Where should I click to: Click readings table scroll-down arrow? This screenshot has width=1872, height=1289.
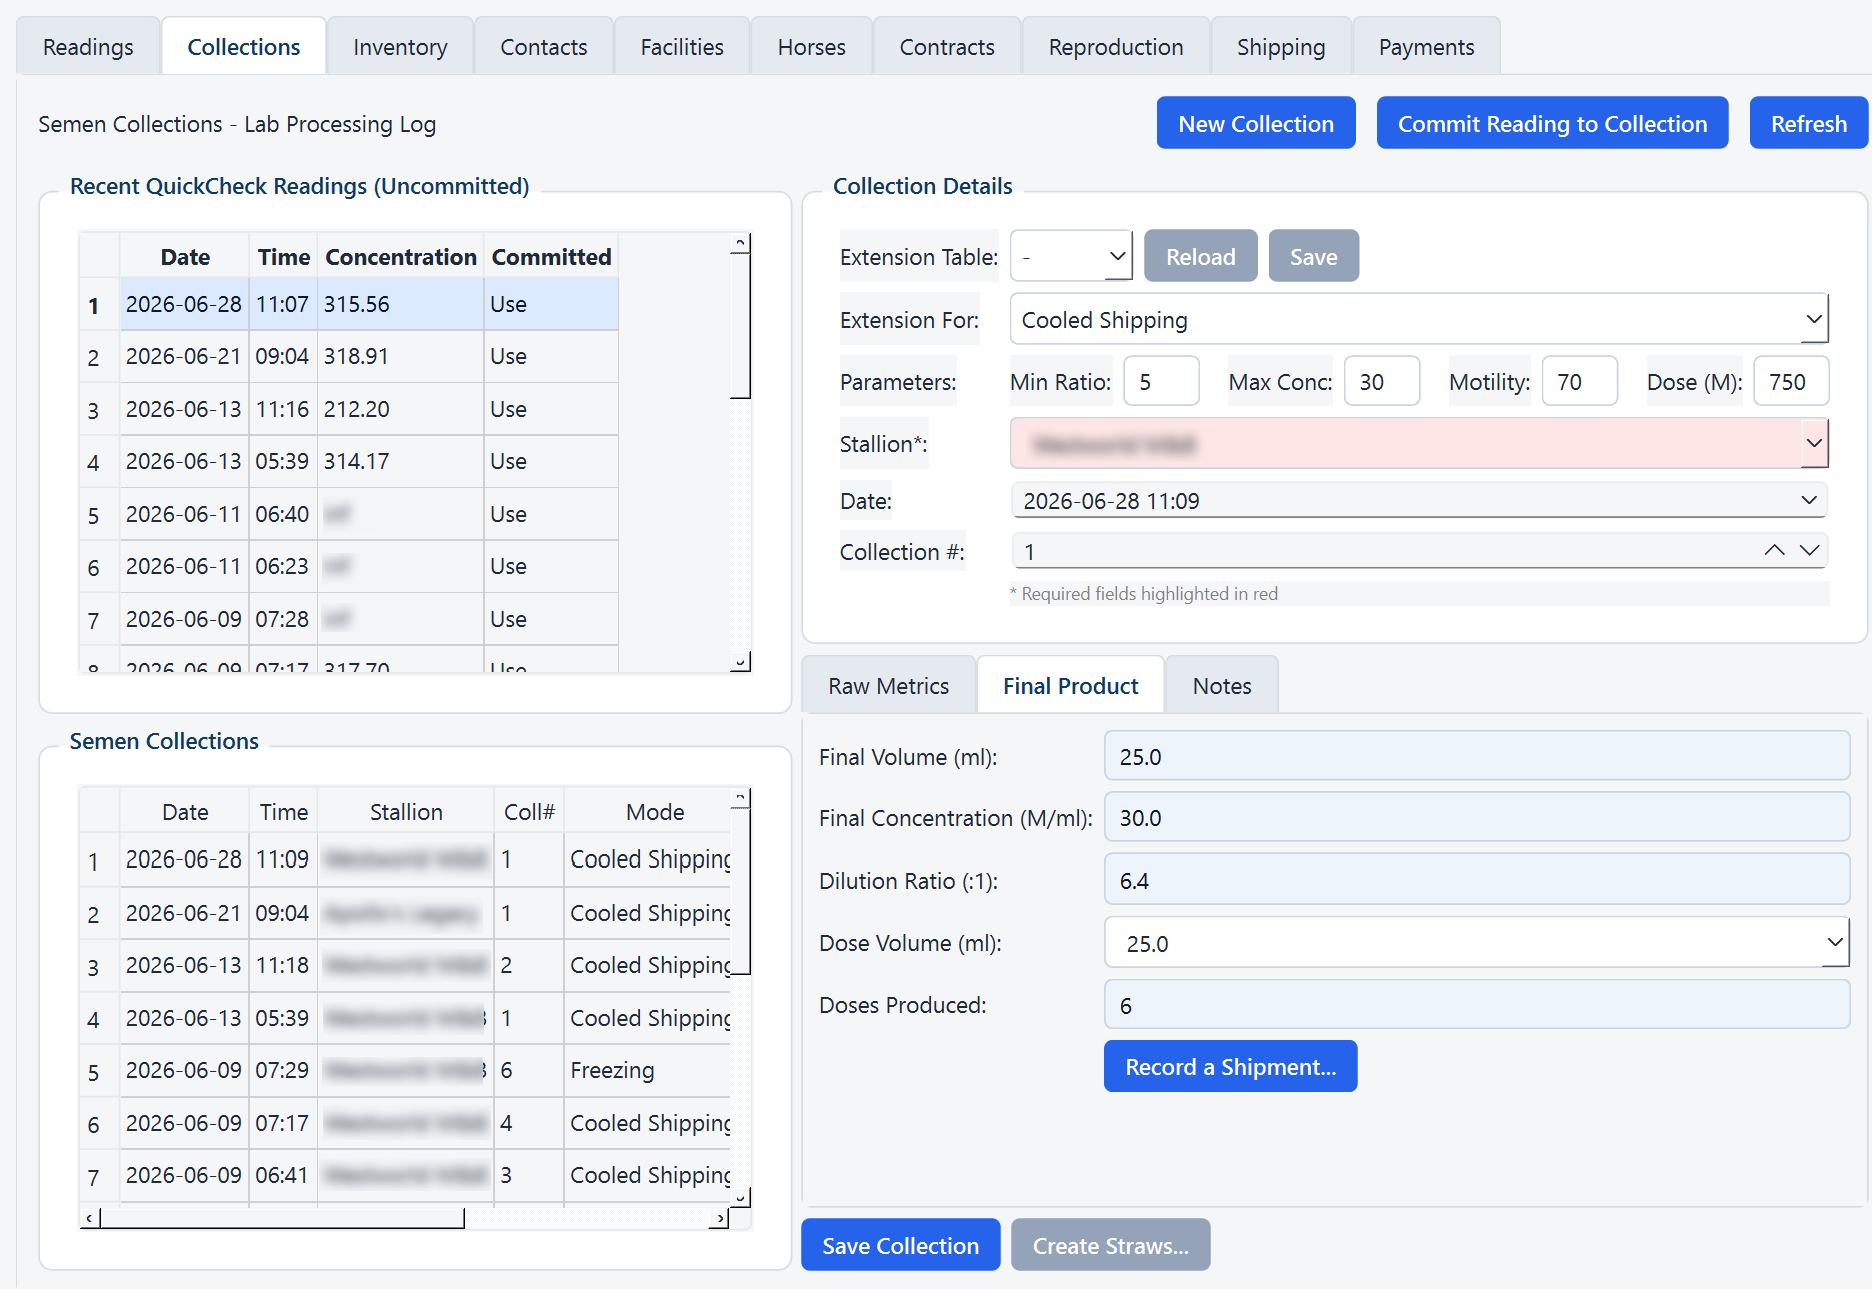click(x=740, y=661)
